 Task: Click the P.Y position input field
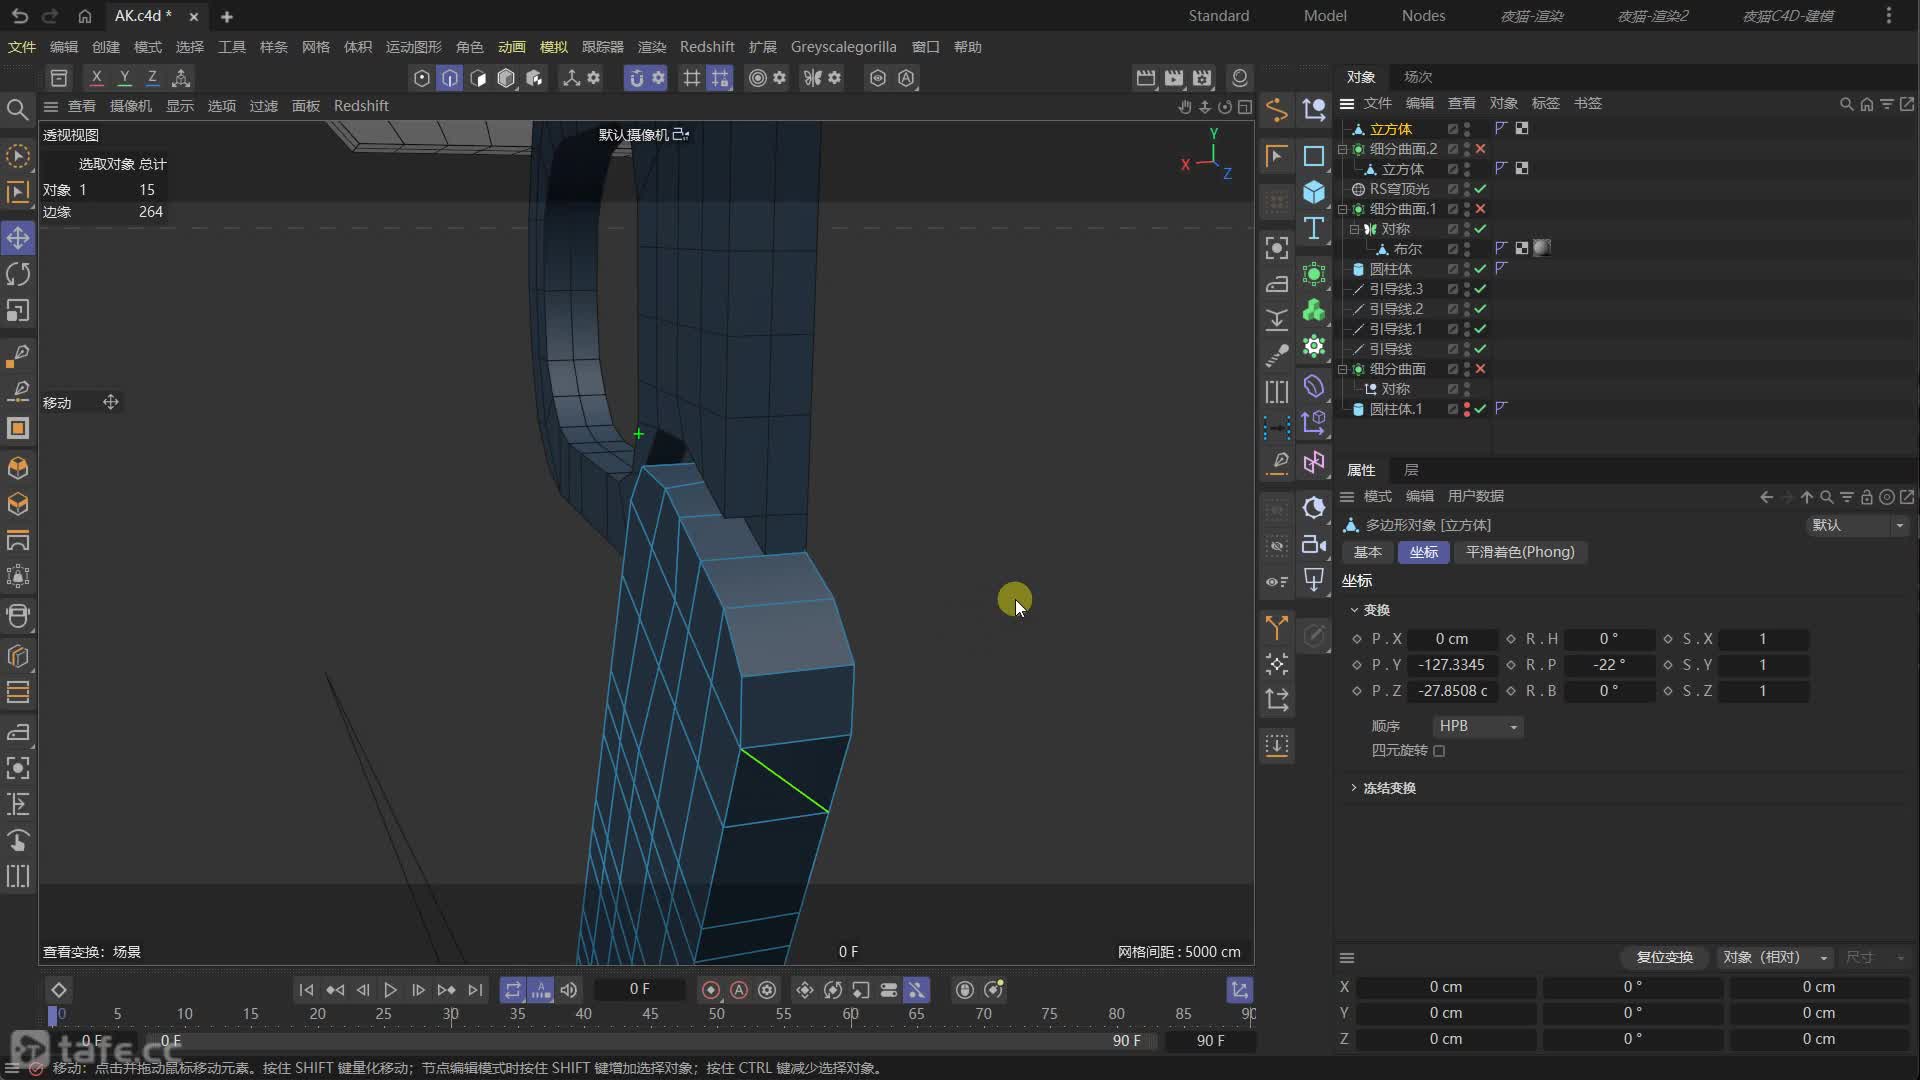(x=1451, y=665)
